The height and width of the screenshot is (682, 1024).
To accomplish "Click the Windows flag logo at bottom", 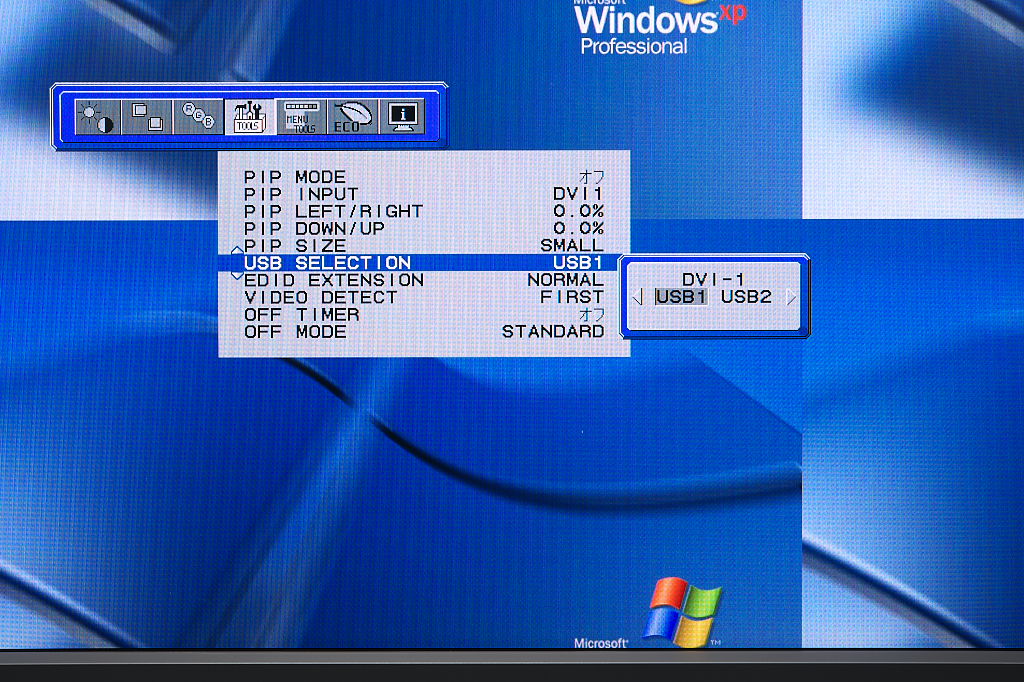I will (x=685, y=610).
